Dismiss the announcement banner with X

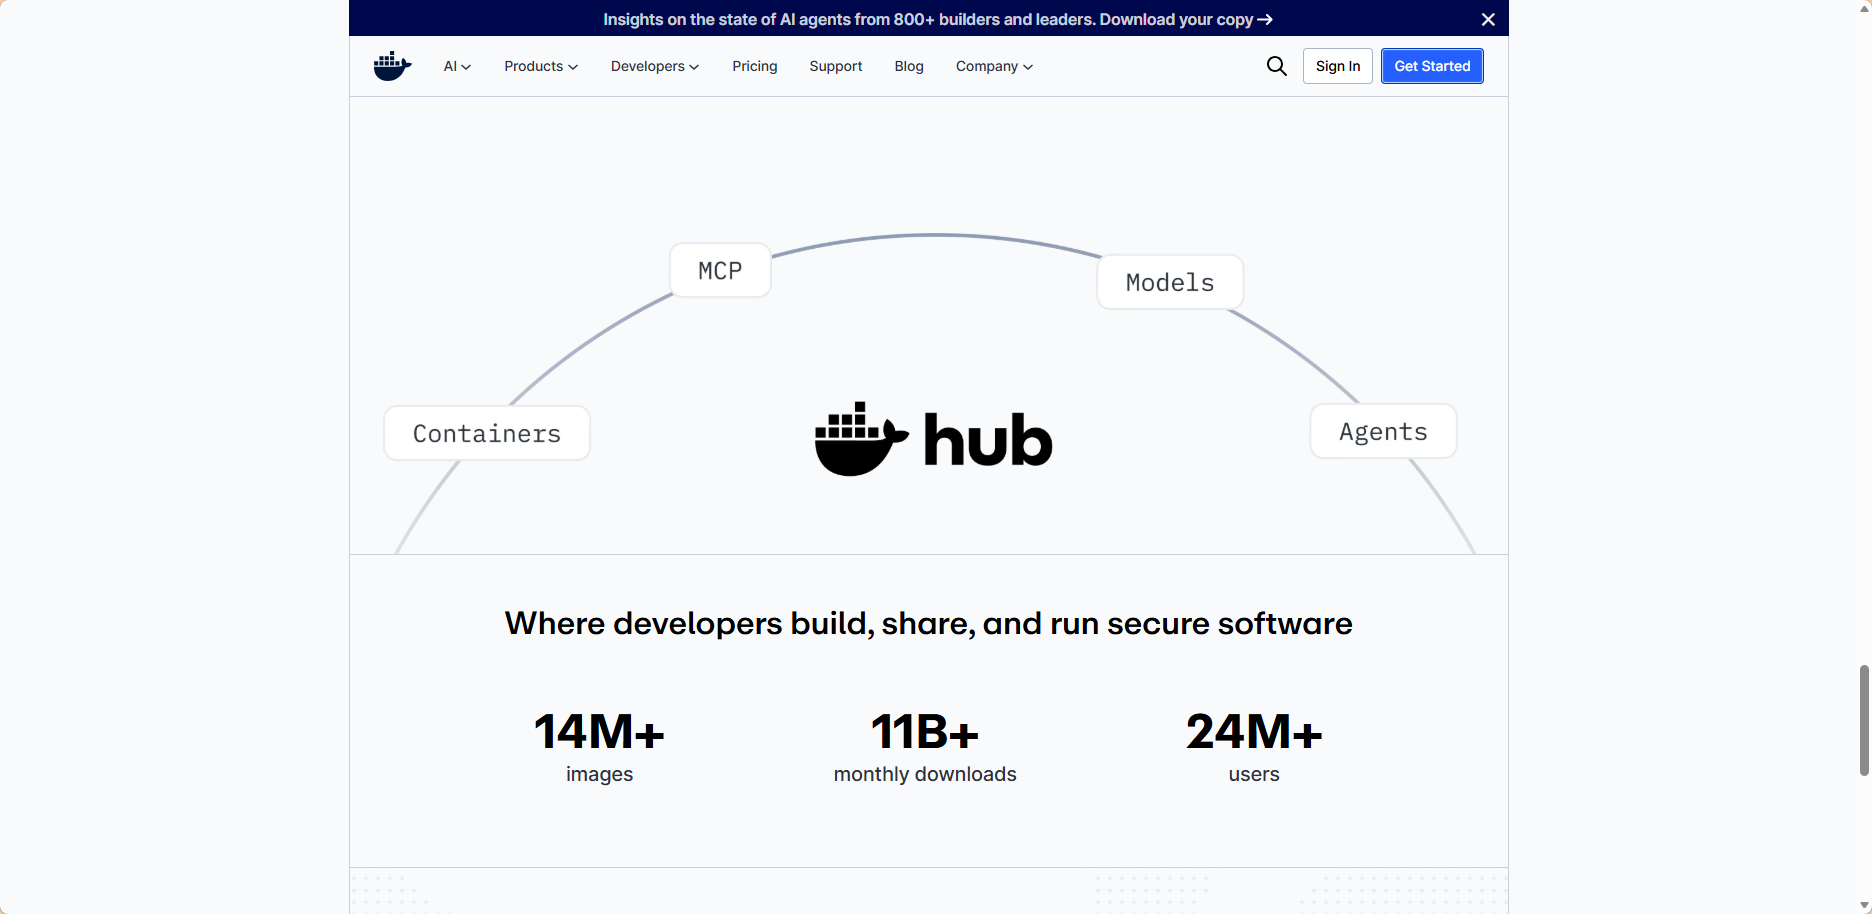click(x=1488, y=19)
